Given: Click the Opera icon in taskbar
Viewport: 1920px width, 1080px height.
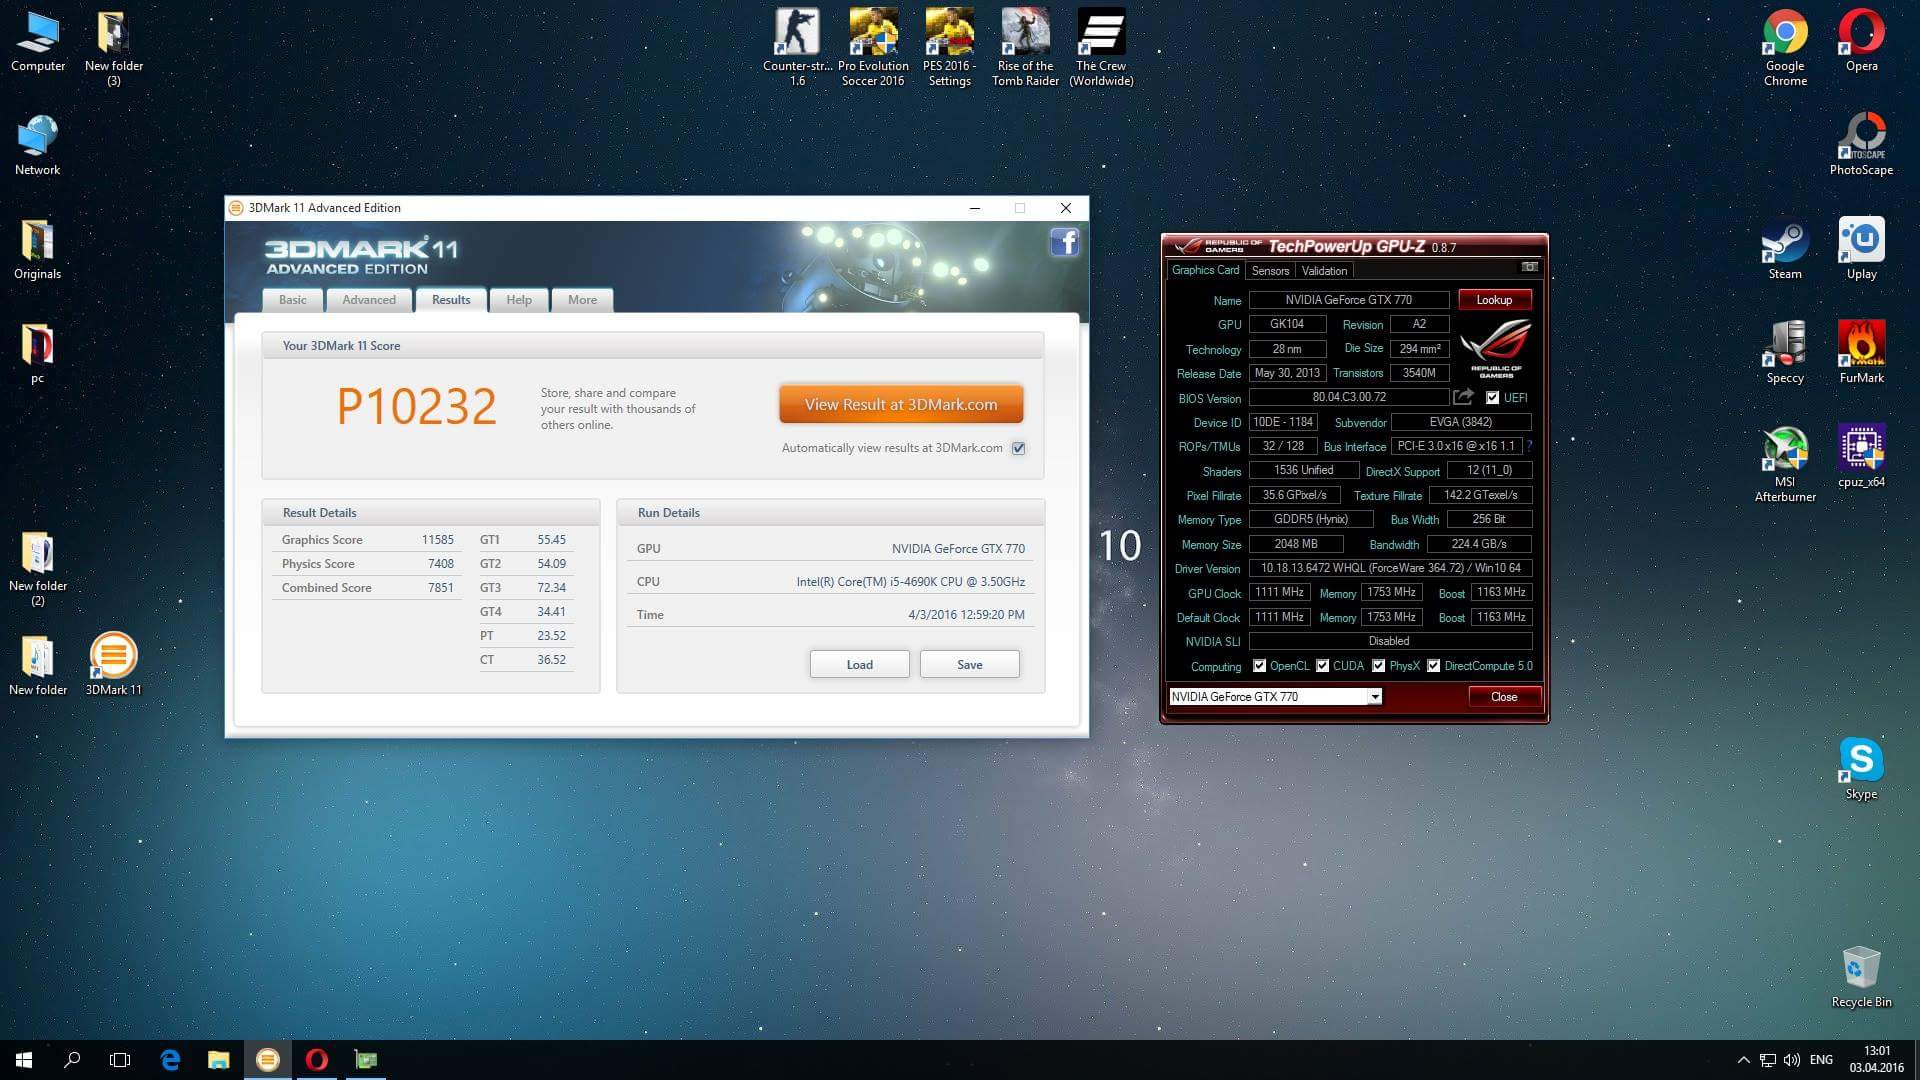Looking at the screenshot, I should click(x=316, y=1059).
